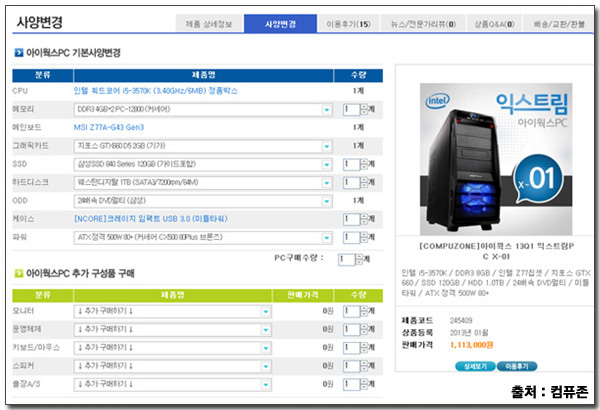Click the 스피커 quantity stepper arrows
Screen dimensions: 600x410
364,366
